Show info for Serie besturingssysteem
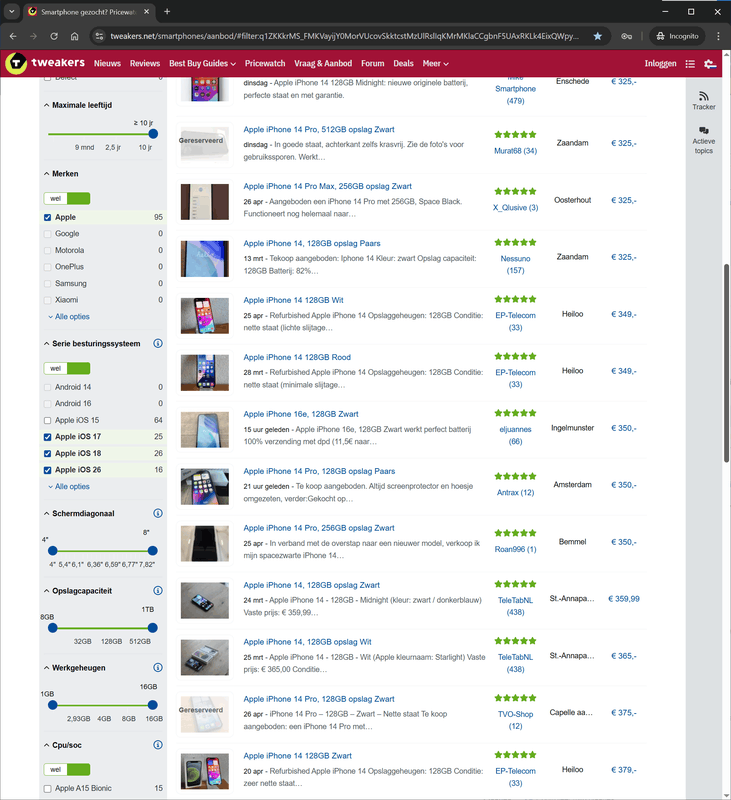731x800 pixels. 158,343
